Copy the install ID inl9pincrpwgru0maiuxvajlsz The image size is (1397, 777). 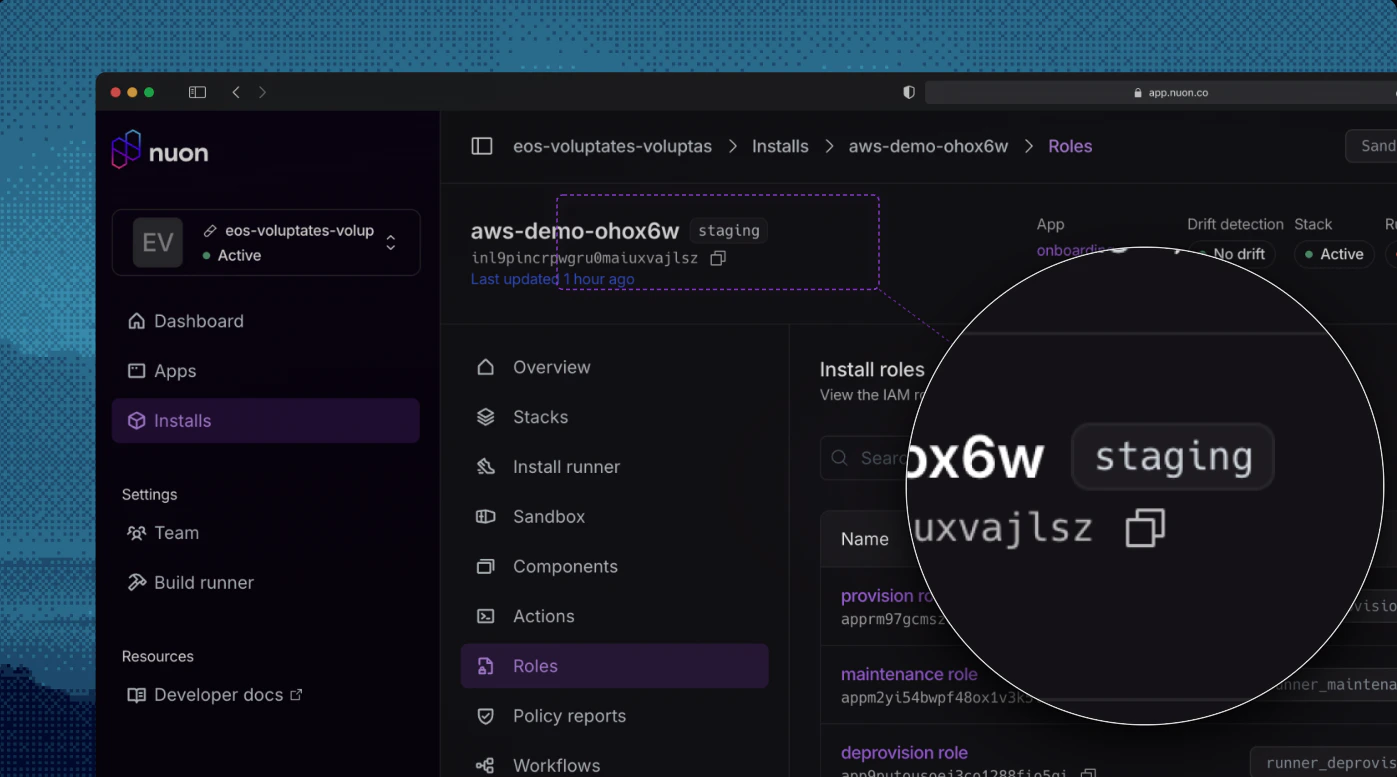[718, 258]
